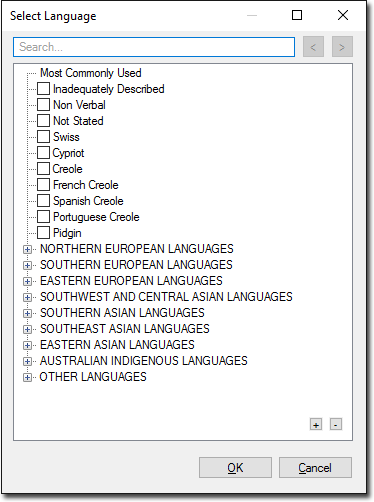This screenshot has height=502, width=374.
Task: Expand all tree nodes with plus button
Action: tap(316, 425)
